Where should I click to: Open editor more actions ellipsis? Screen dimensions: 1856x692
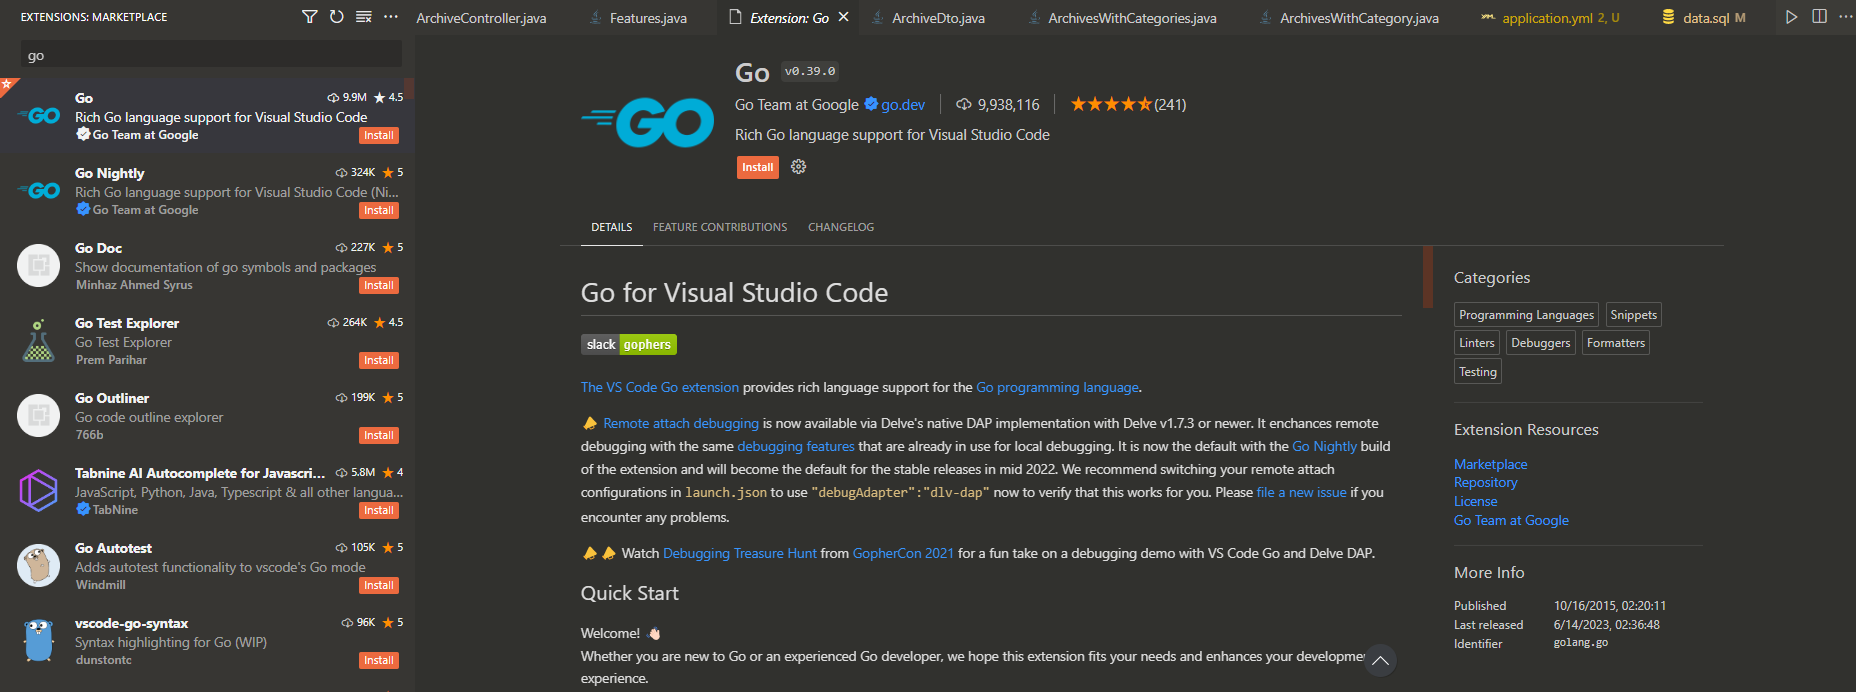click(x=1846, y=17)
